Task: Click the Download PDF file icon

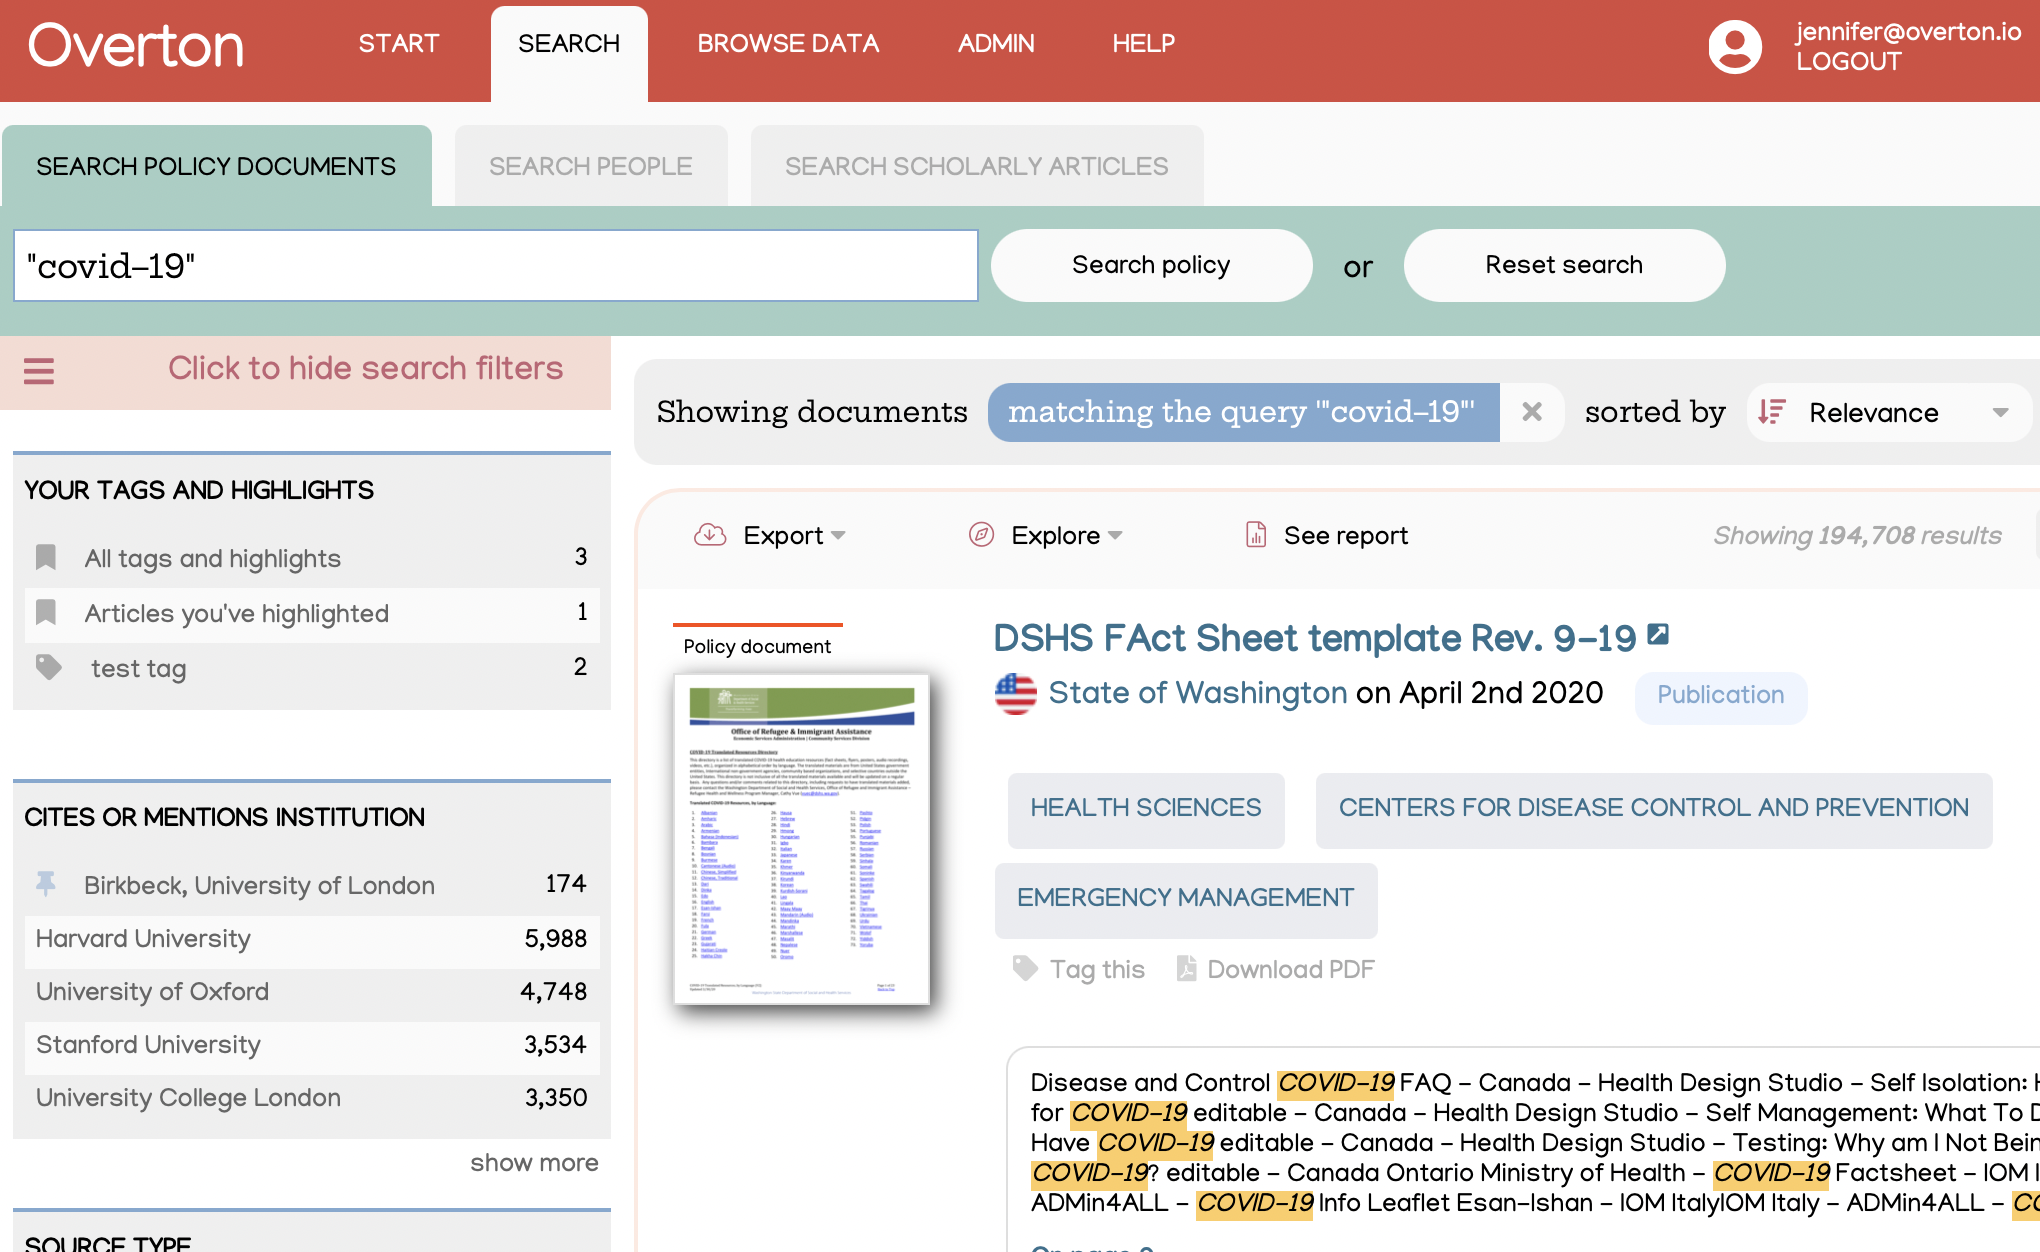Action: [1186, 968]
